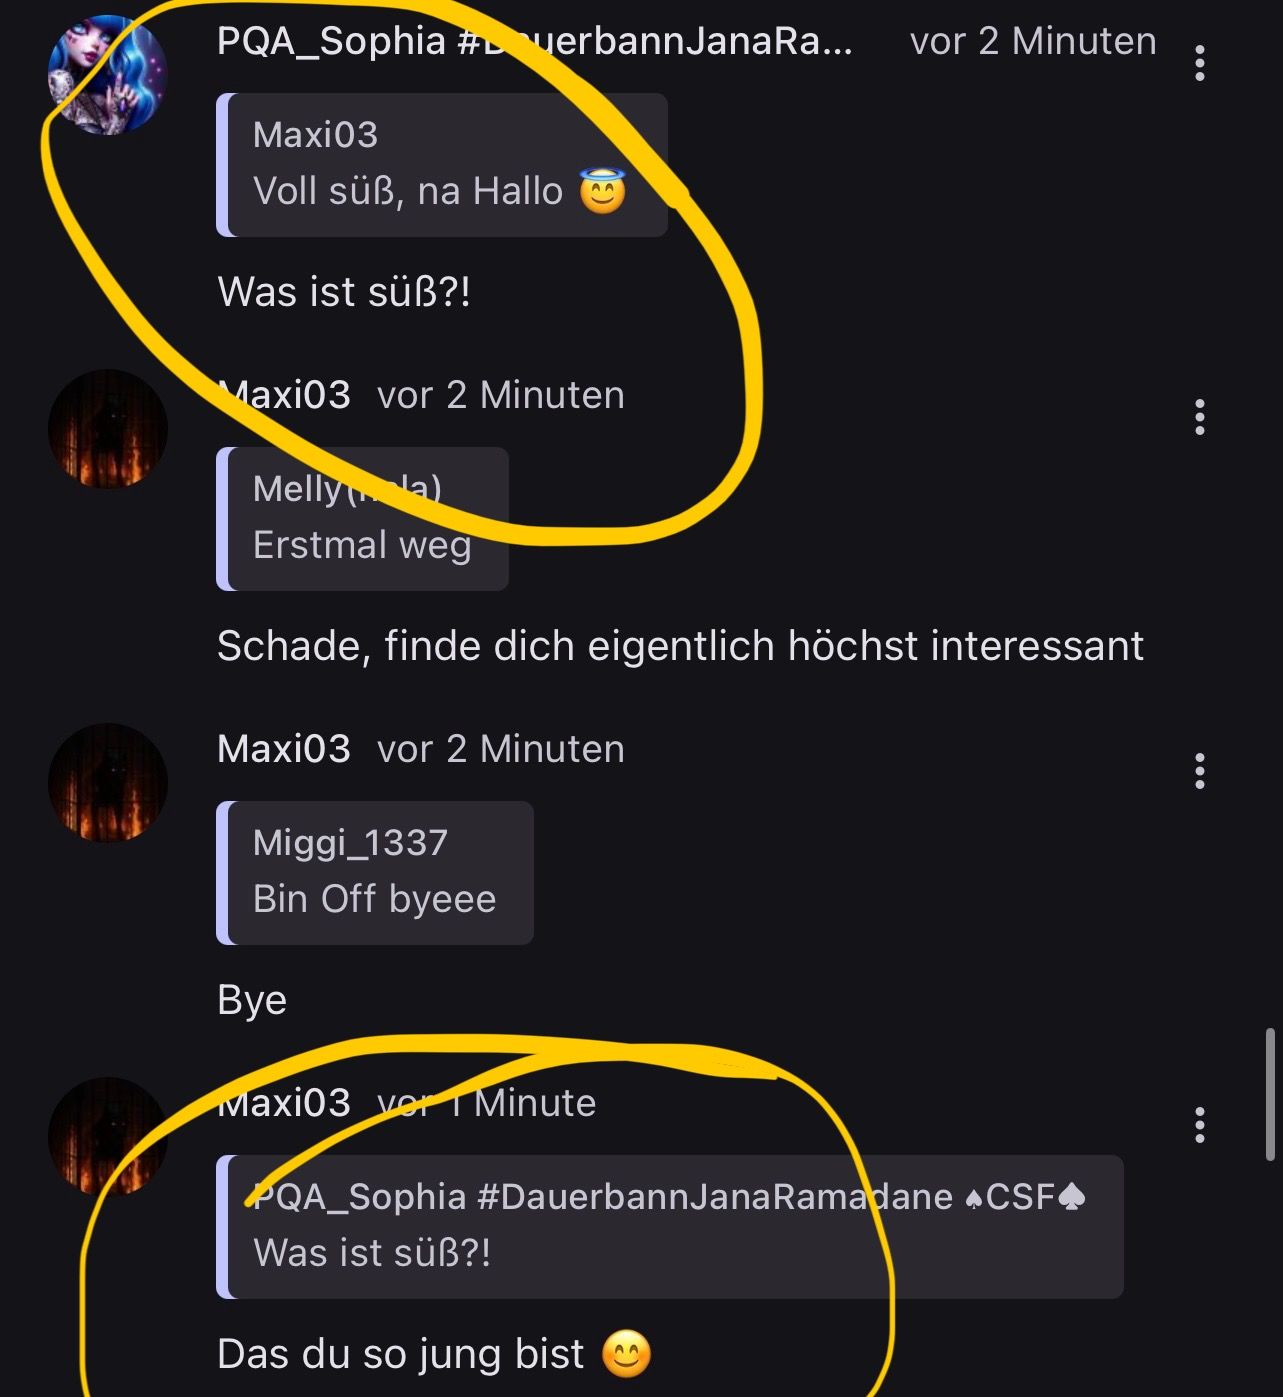The width and height of the screenshot is (1283, 1397).
Task: Open options for 'Das du so jung' message
Action: pos(1199,1125)
